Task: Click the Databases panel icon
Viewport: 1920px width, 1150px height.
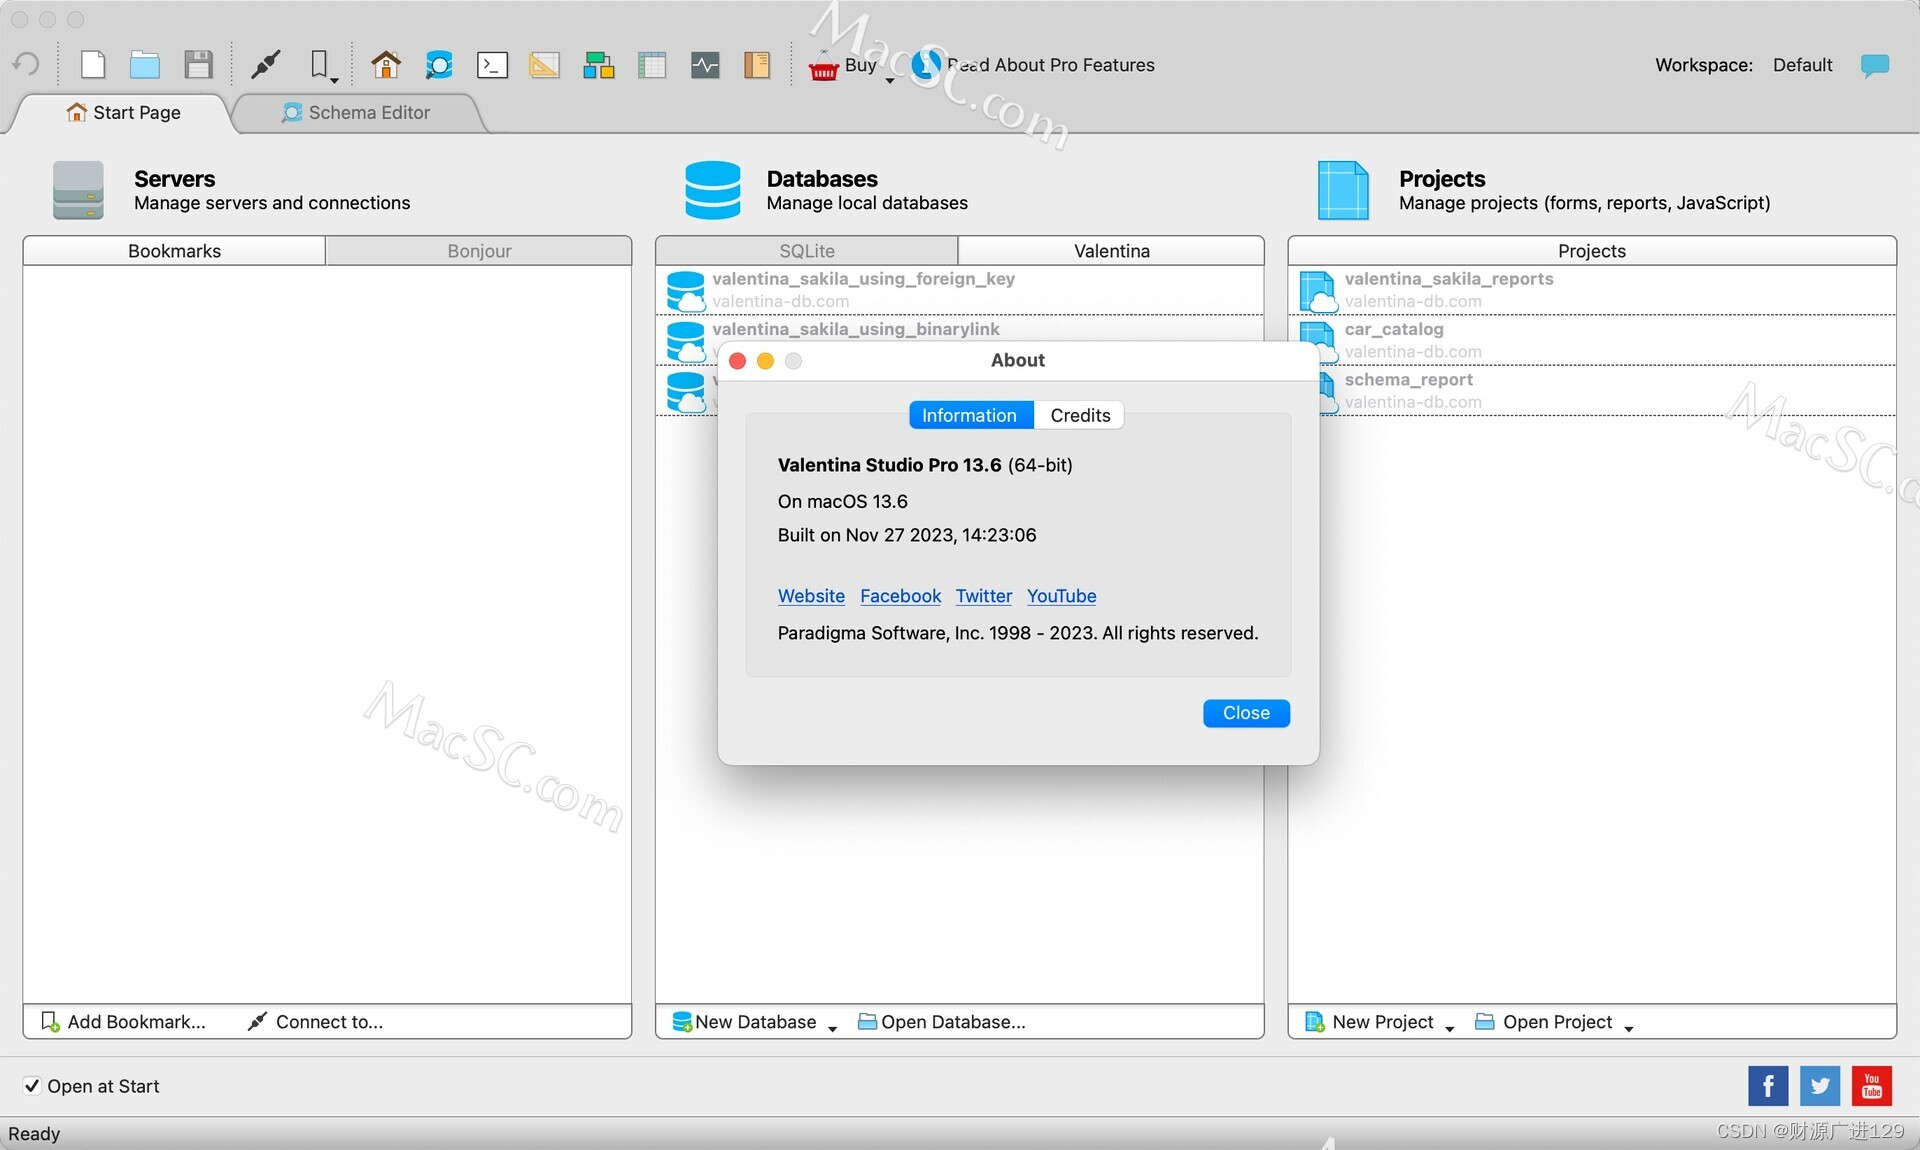Action: [710, 188]
